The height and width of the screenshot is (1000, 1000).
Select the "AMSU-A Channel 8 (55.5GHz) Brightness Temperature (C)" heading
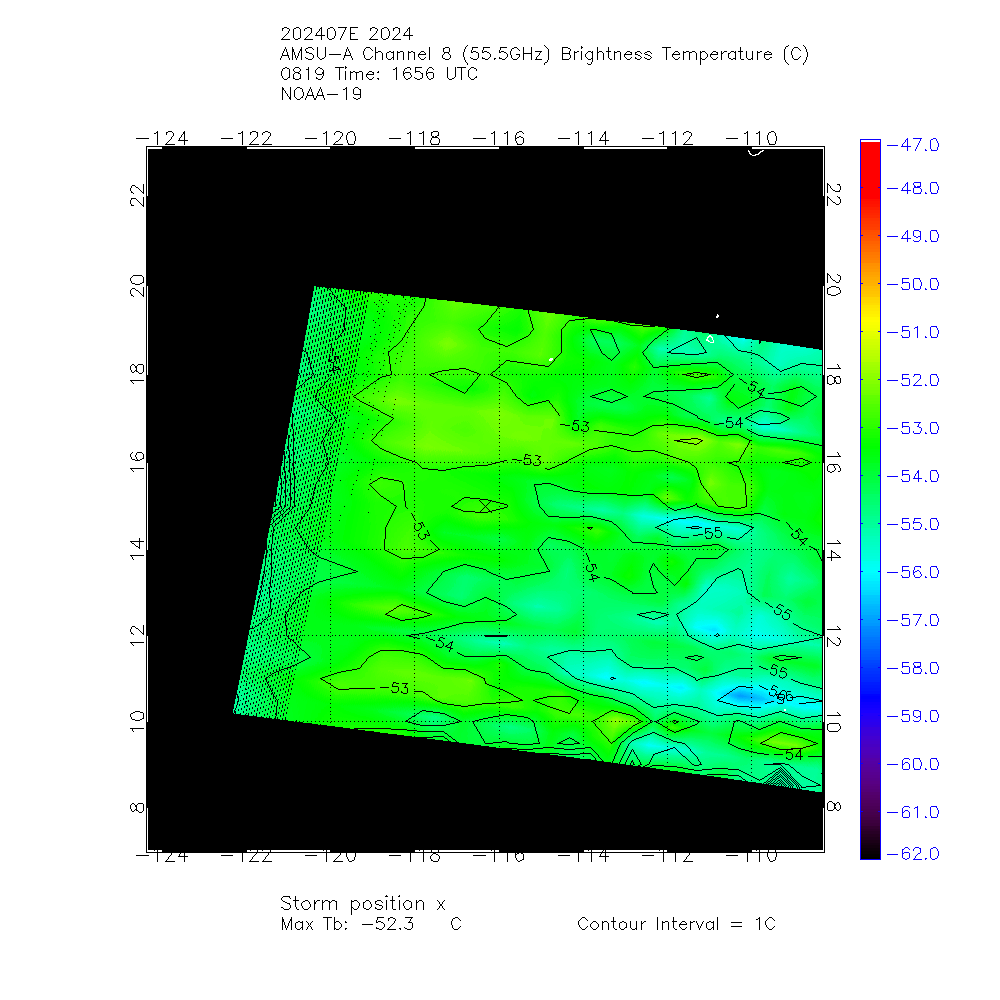point(544,54)
